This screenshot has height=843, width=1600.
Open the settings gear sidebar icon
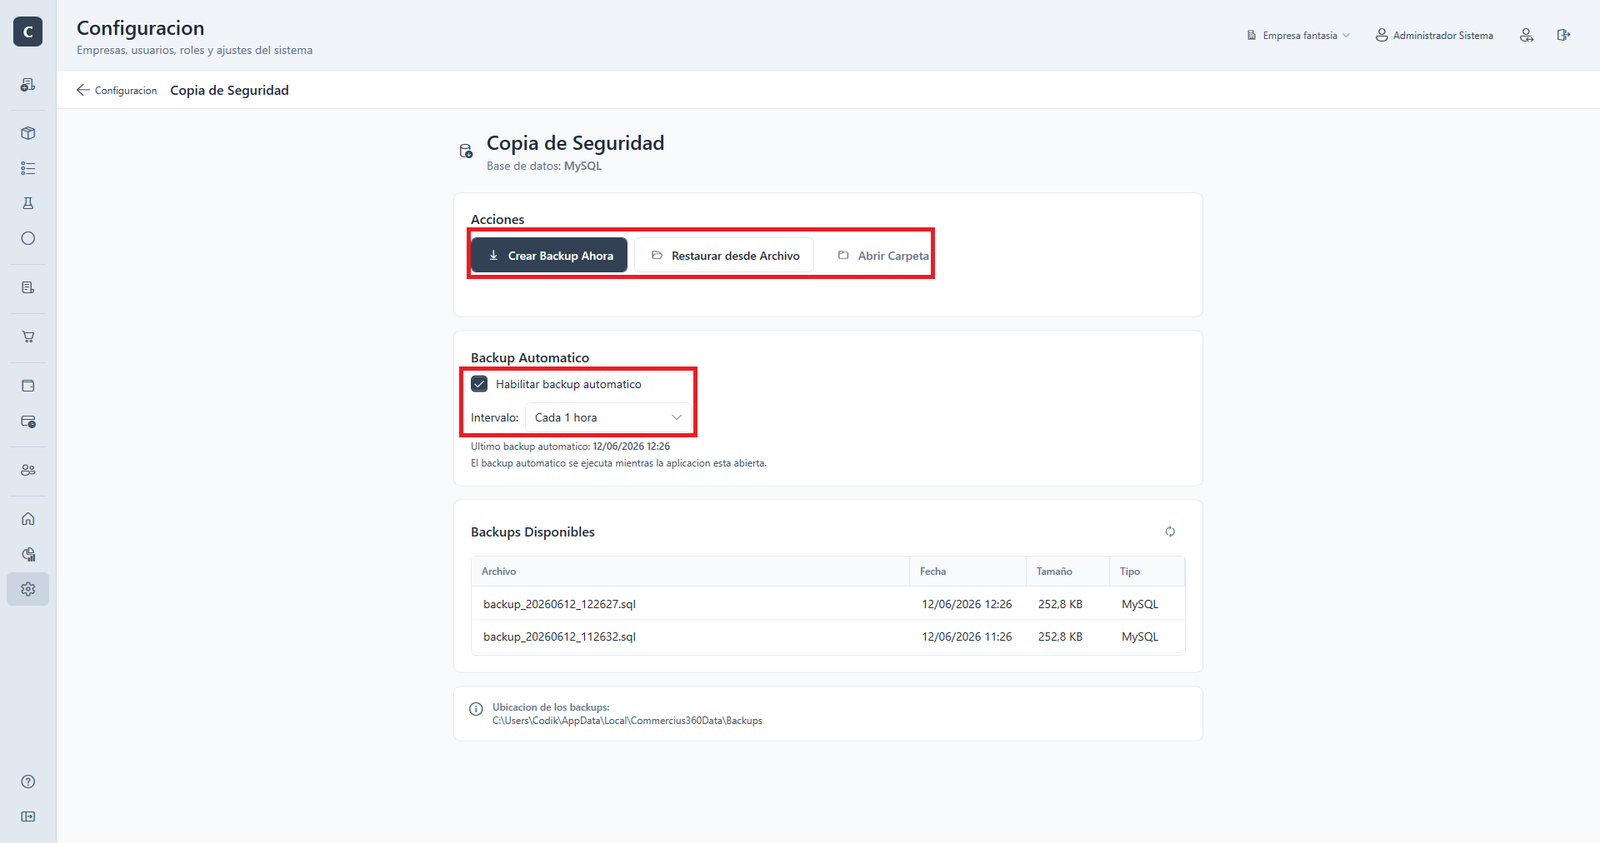28,589
